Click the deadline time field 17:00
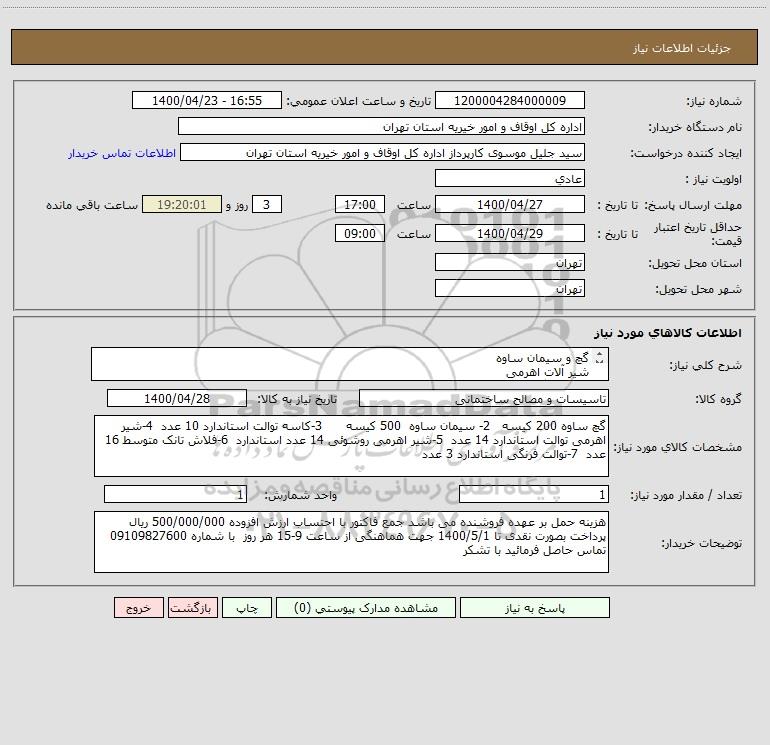Screen dimensions: 770x745 (x=359, y=204)
